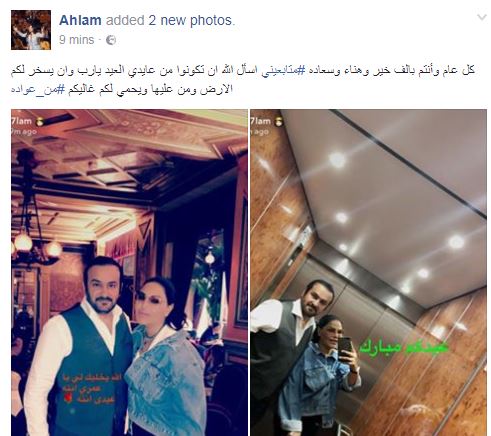Click the "ago" label on right photo

point(260,132)
